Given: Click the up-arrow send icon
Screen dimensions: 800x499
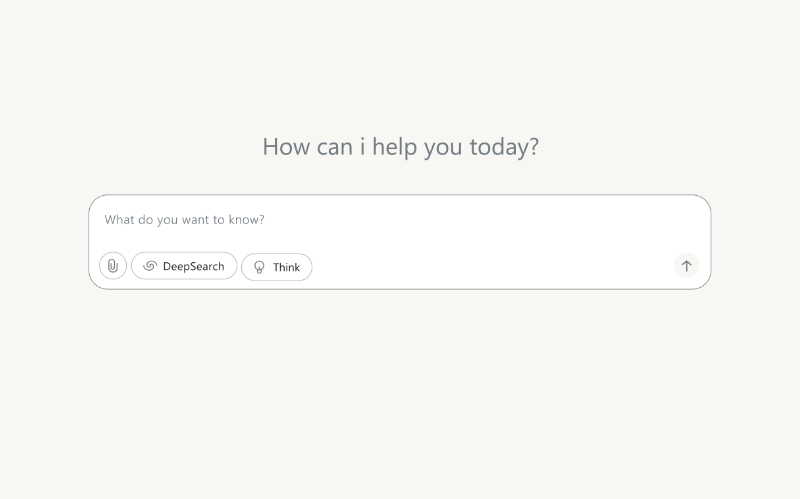Looking at the screenshot, I should 686,266.
